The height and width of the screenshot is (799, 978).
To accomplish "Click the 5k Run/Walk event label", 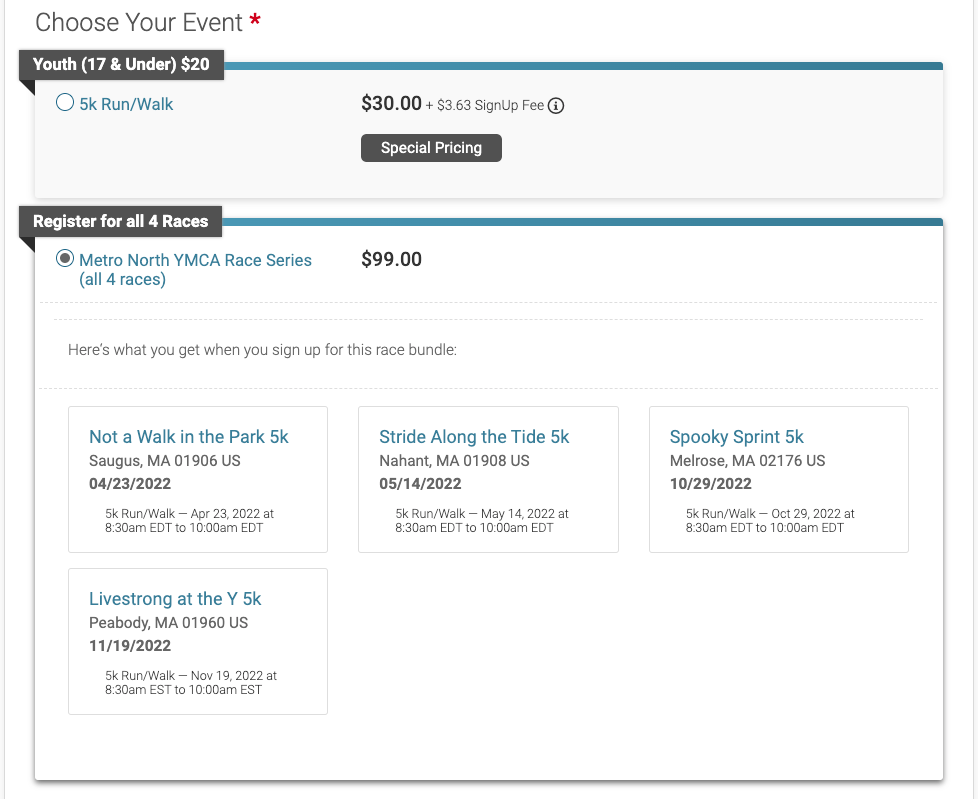I will [x=126, y=104].
